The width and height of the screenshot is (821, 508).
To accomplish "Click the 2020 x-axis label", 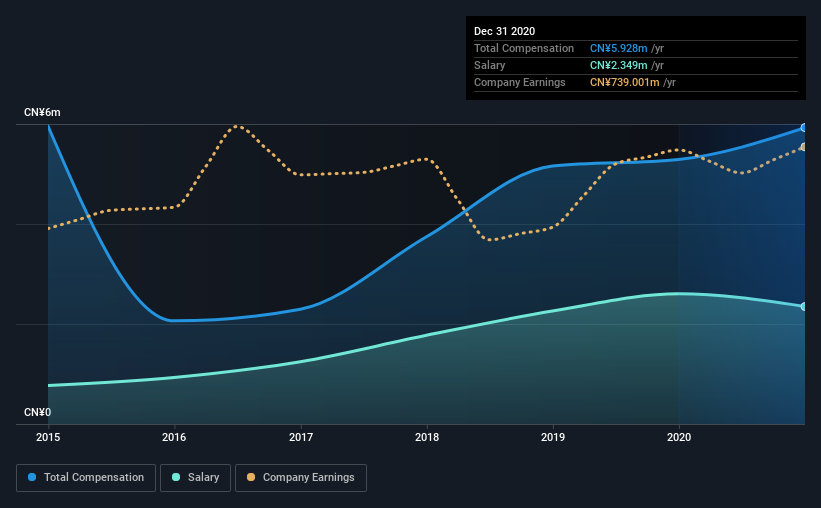I will 679,437.
